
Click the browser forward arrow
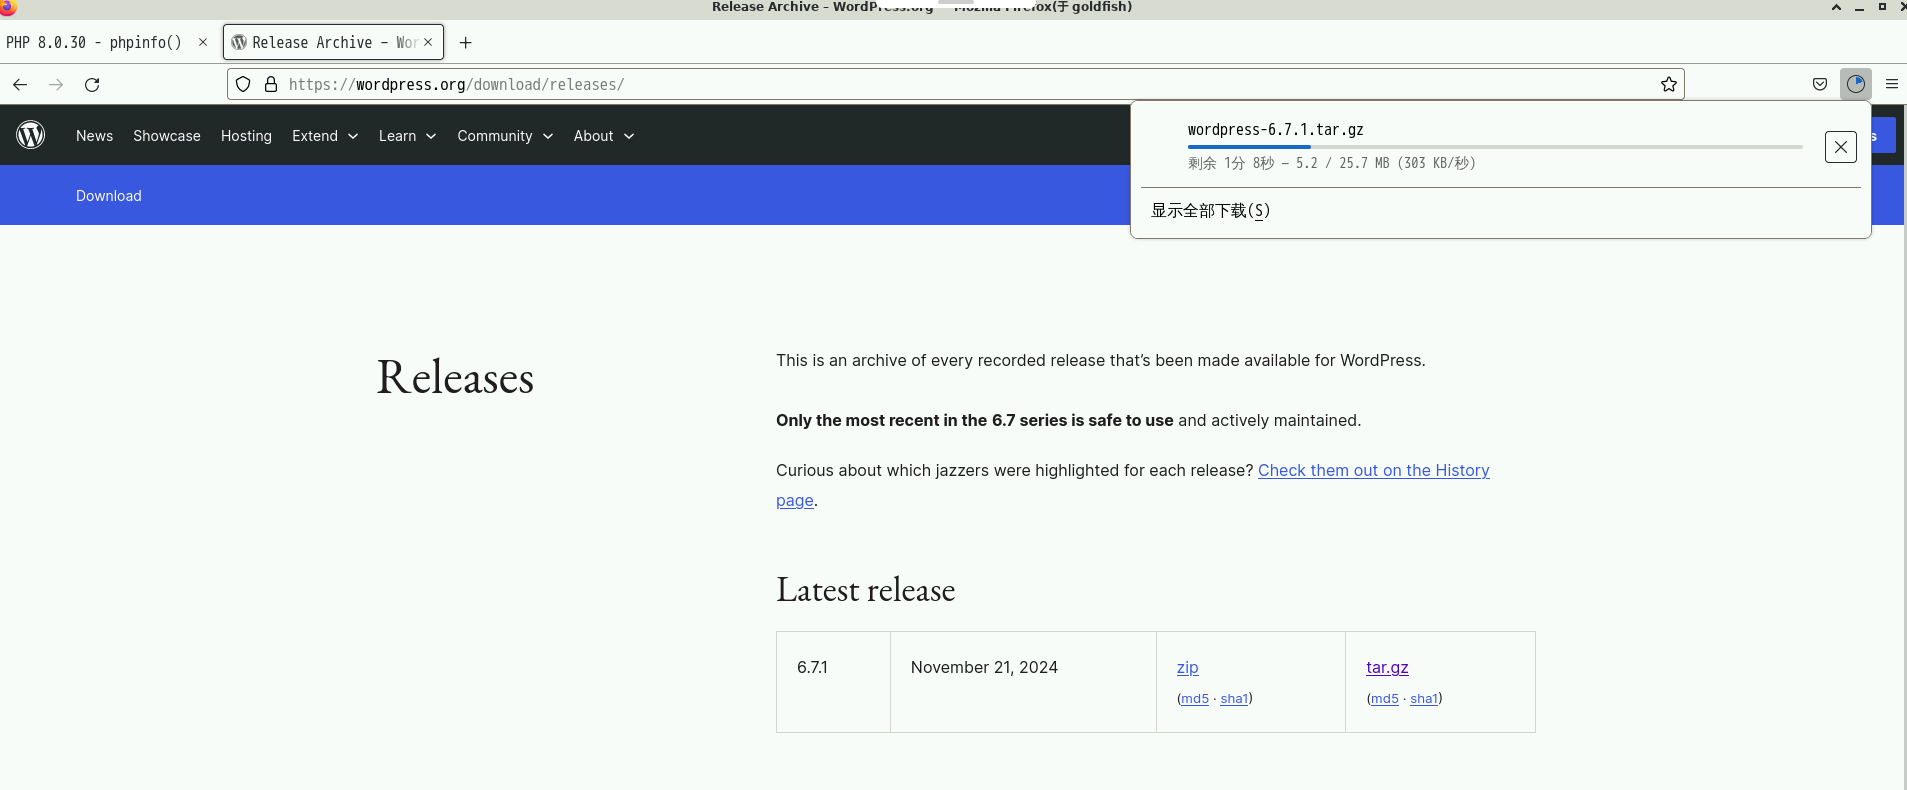point(56,85)
